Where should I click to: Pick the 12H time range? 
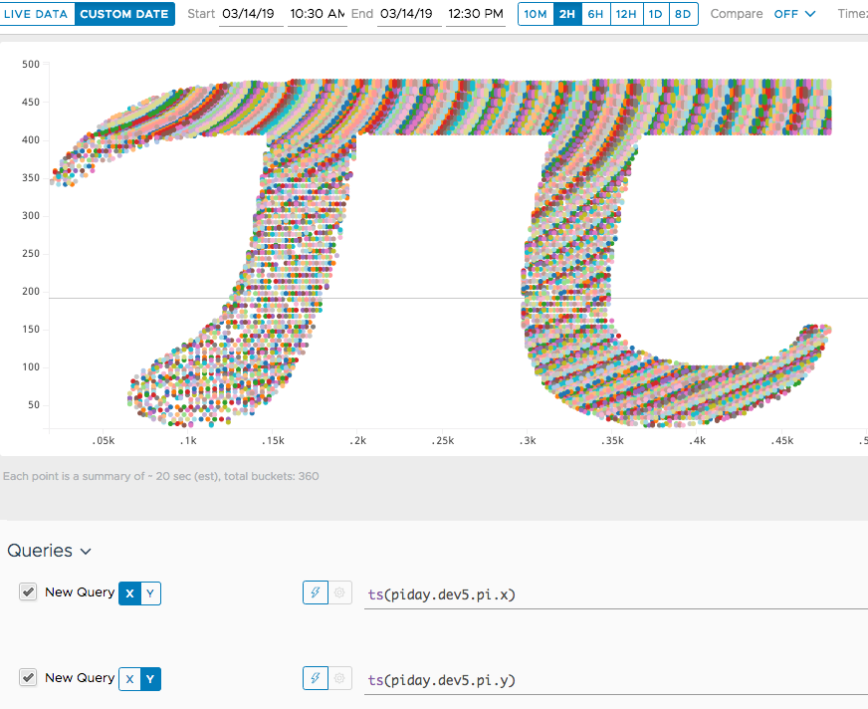625,14
